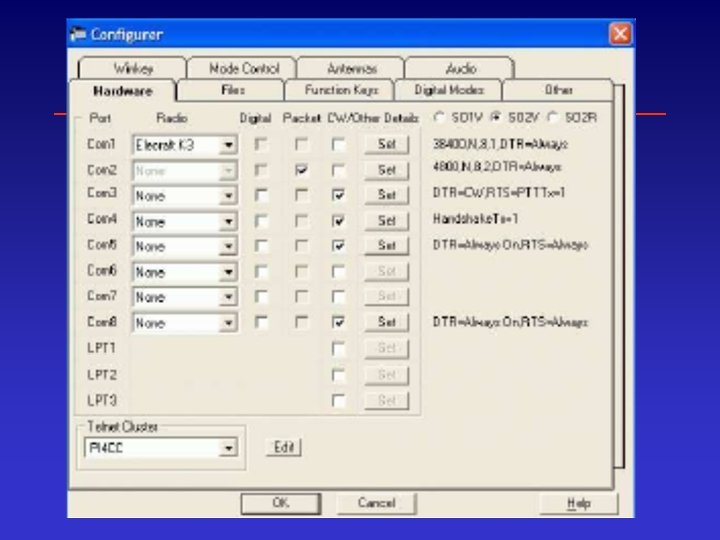Click the Com2 details text 4800,N,8,2
This screenshot has height=540, width=720.
(497, 167)
